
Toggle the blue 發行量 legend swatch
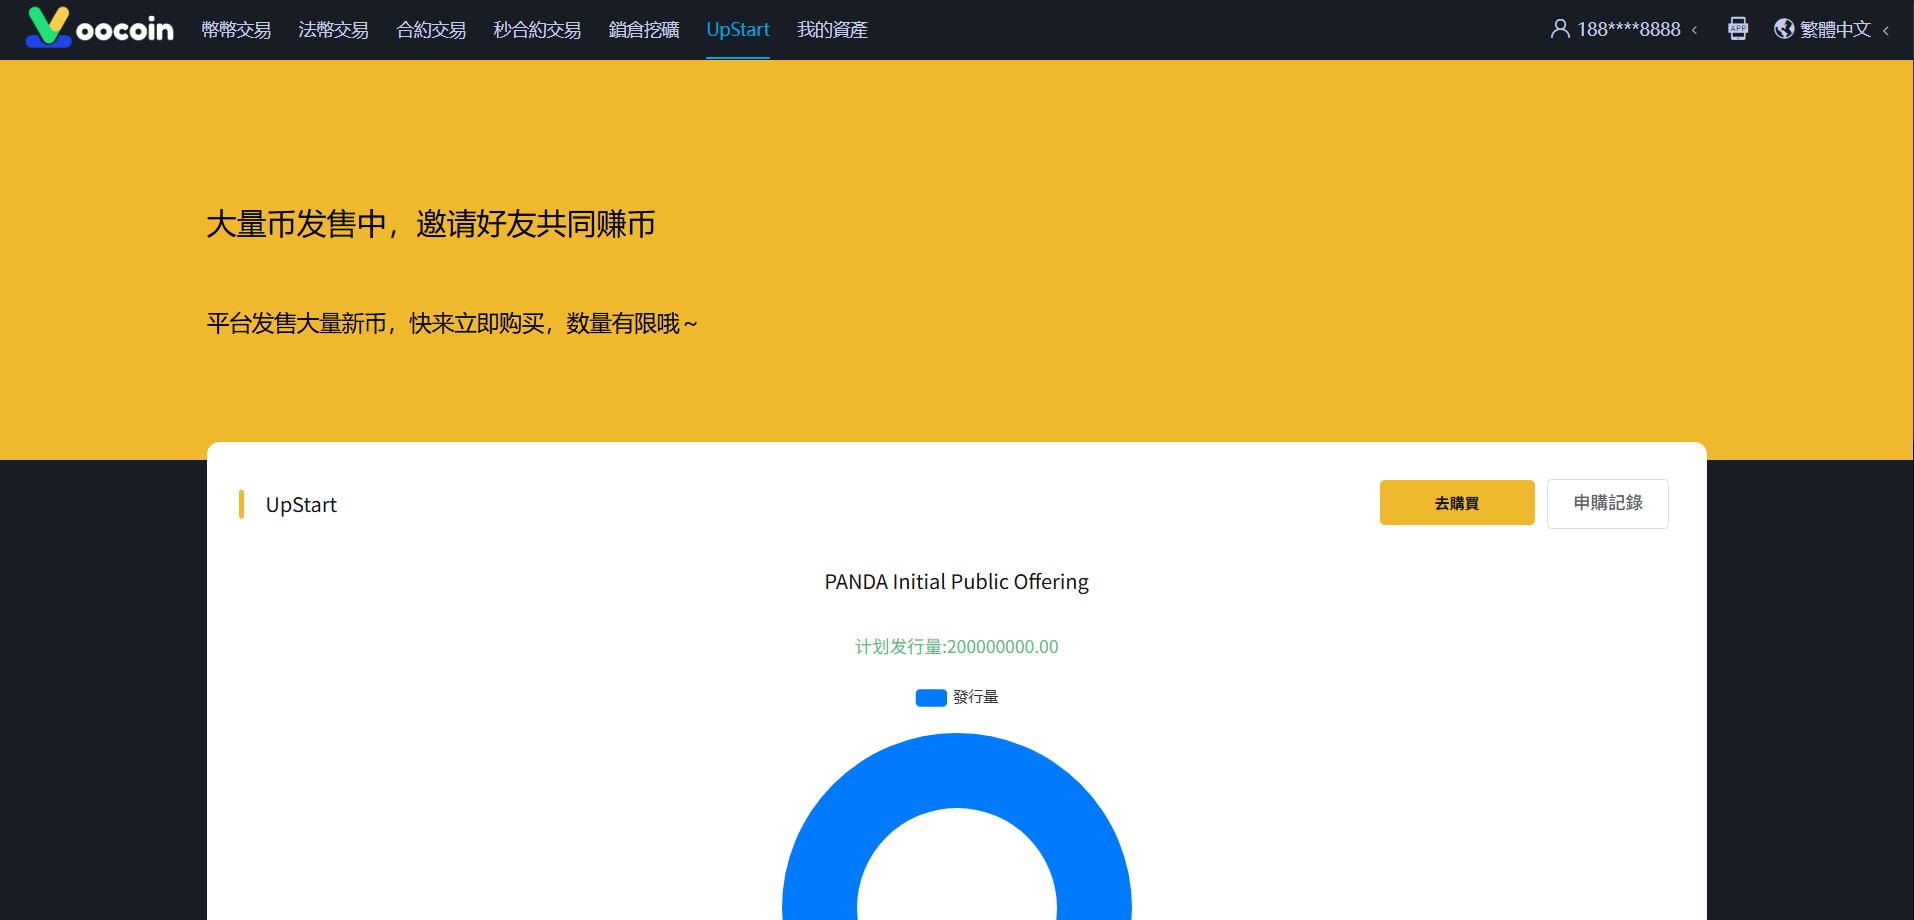pos(931,697)
